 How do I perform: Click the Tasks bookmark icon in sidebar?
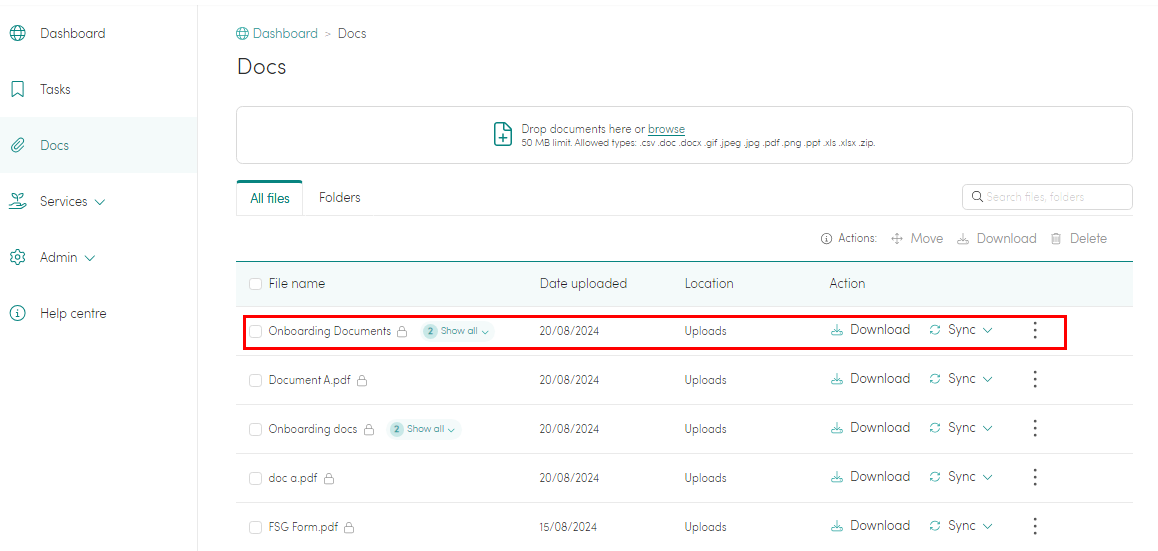[x=18, y=89]
